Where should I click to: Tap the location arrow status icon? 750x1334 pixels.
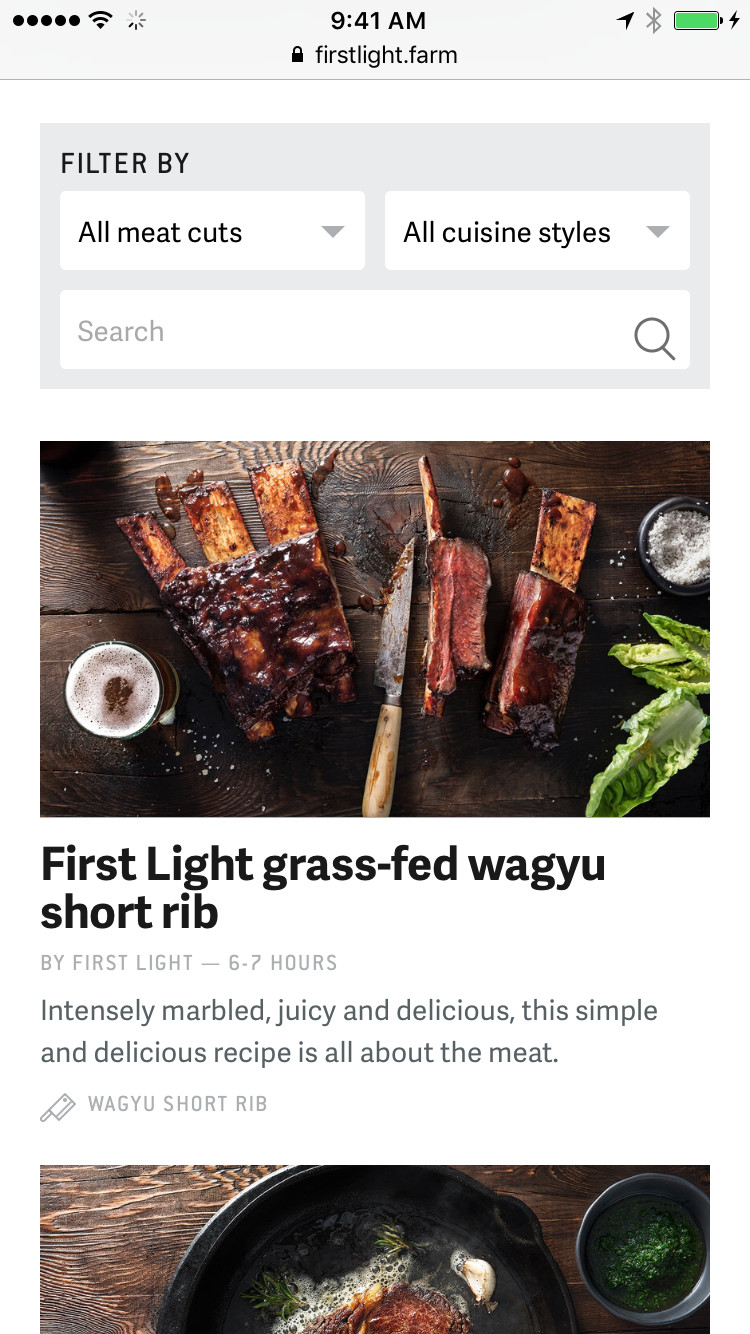[x=625, y=20]
